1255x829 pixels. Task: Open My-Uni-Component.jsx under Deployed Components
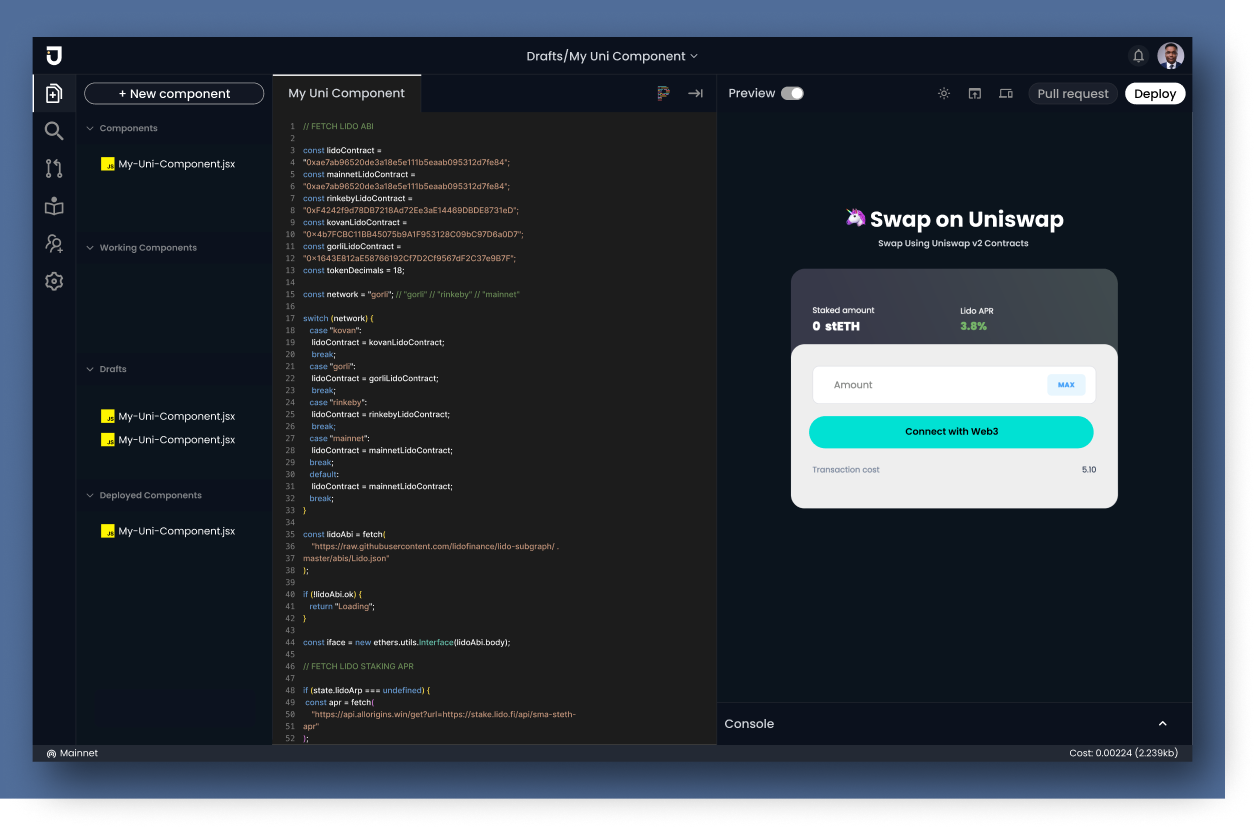click(169, 531)
